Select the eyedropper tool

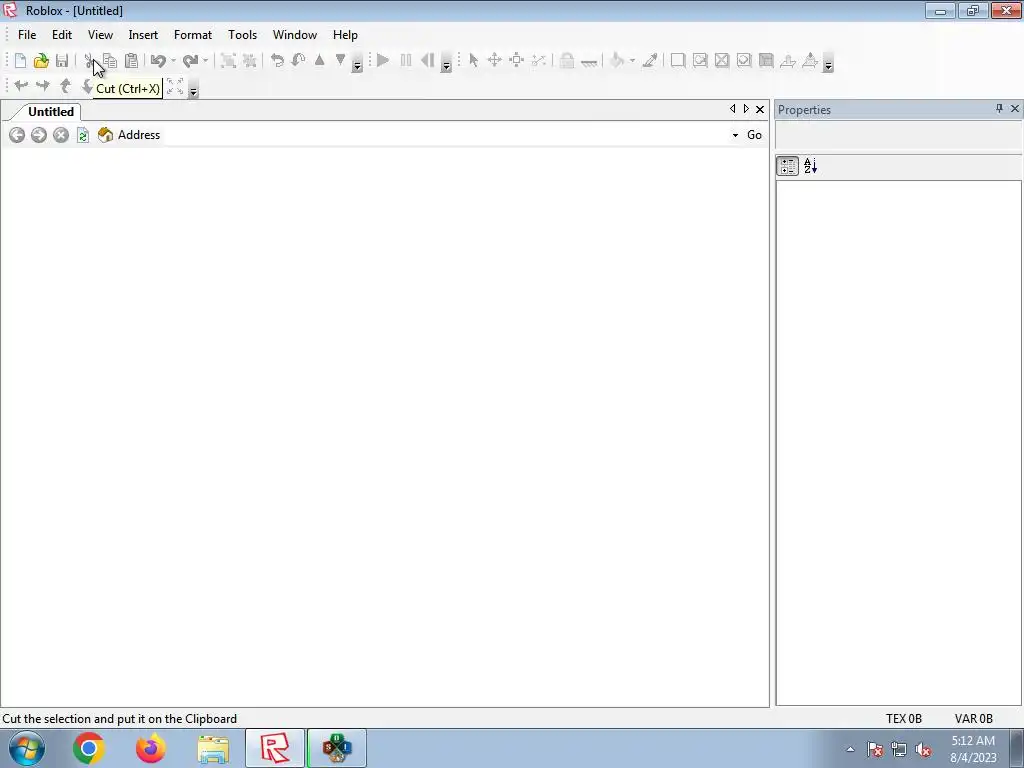pyautogui.click(x=650, y=61)
